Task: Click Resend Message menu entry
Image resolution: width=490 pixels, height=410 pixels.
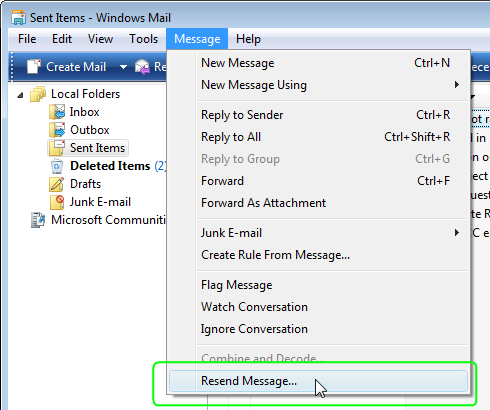Action: click(x=318, y=381)
